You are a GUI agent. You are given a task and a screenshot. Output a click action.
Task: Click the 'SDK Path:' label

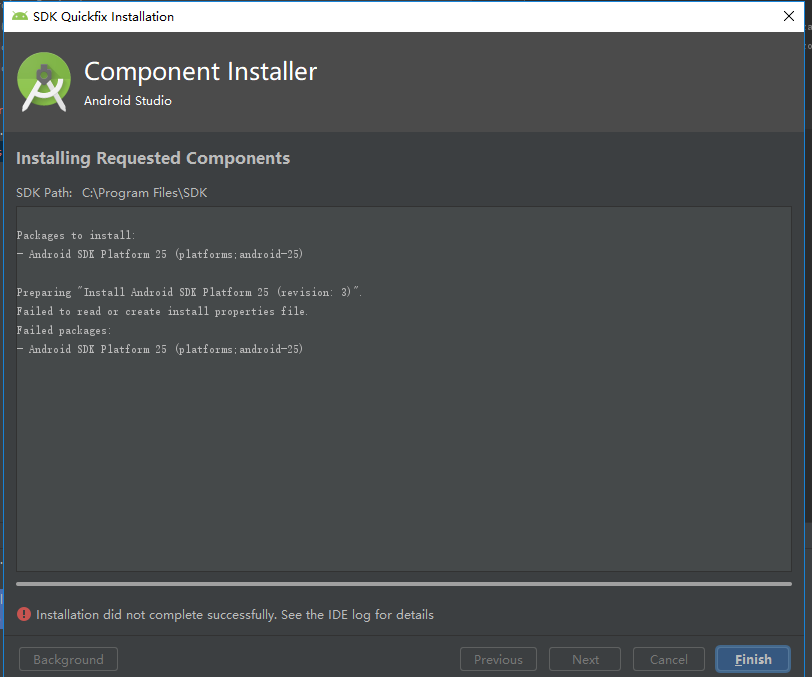point(44,193)
